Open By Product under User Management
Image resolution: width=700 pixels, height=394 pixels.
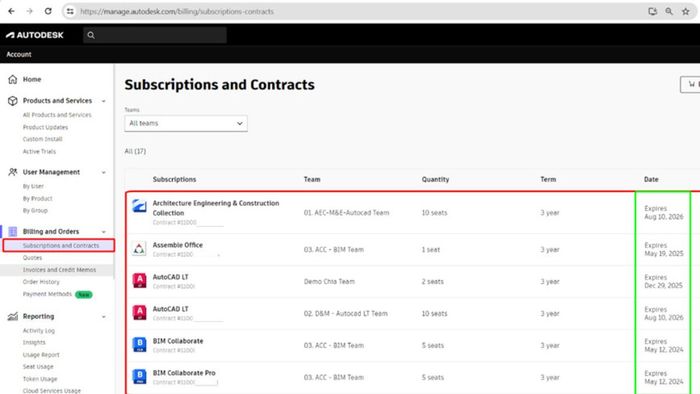(x=38, y=198)
